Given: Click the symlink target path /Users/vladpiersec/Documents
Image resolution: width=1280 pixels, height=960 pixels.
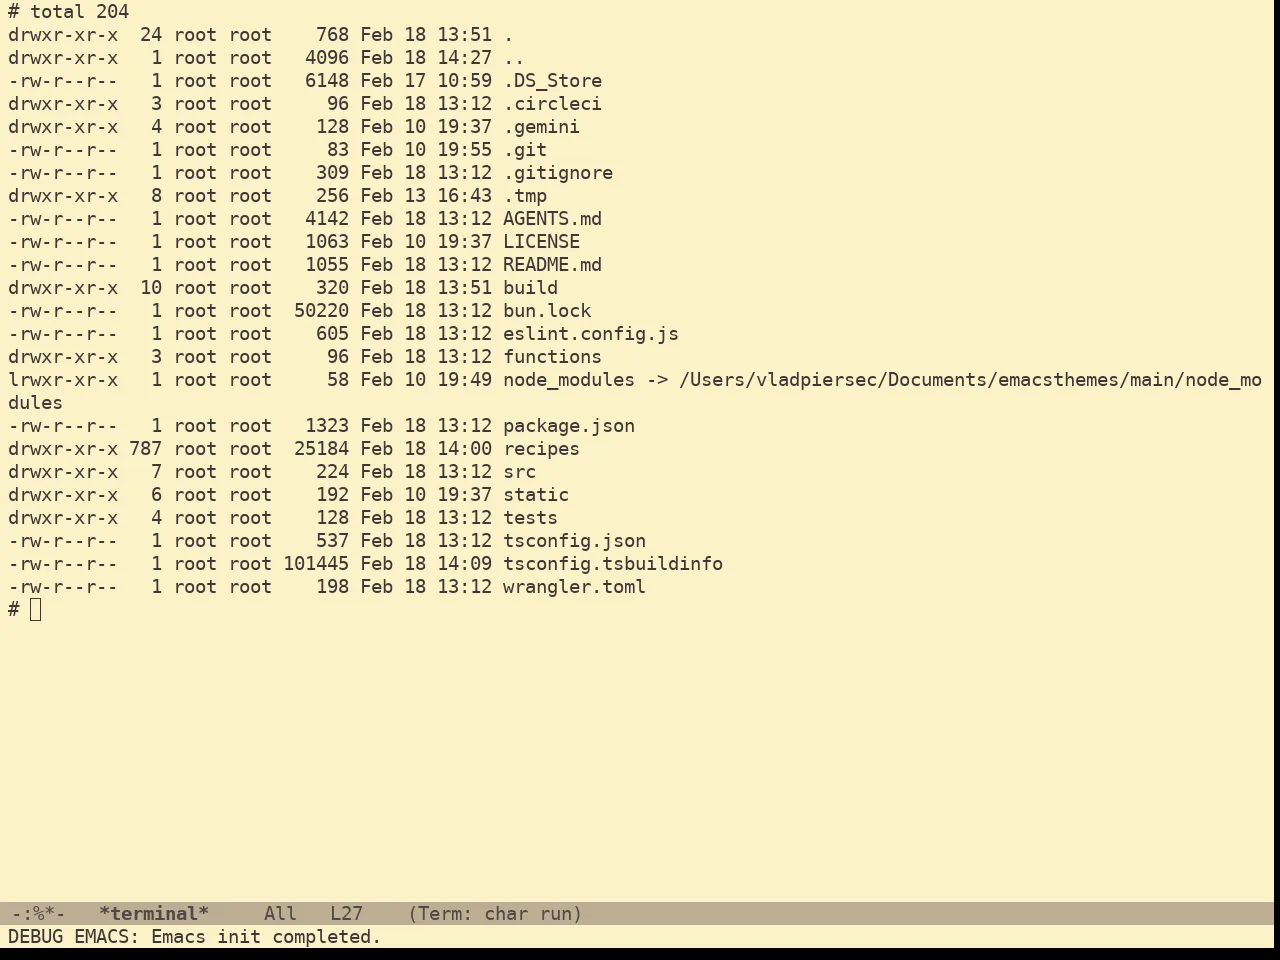Looking at the screenshot, I should pos(833,380).
